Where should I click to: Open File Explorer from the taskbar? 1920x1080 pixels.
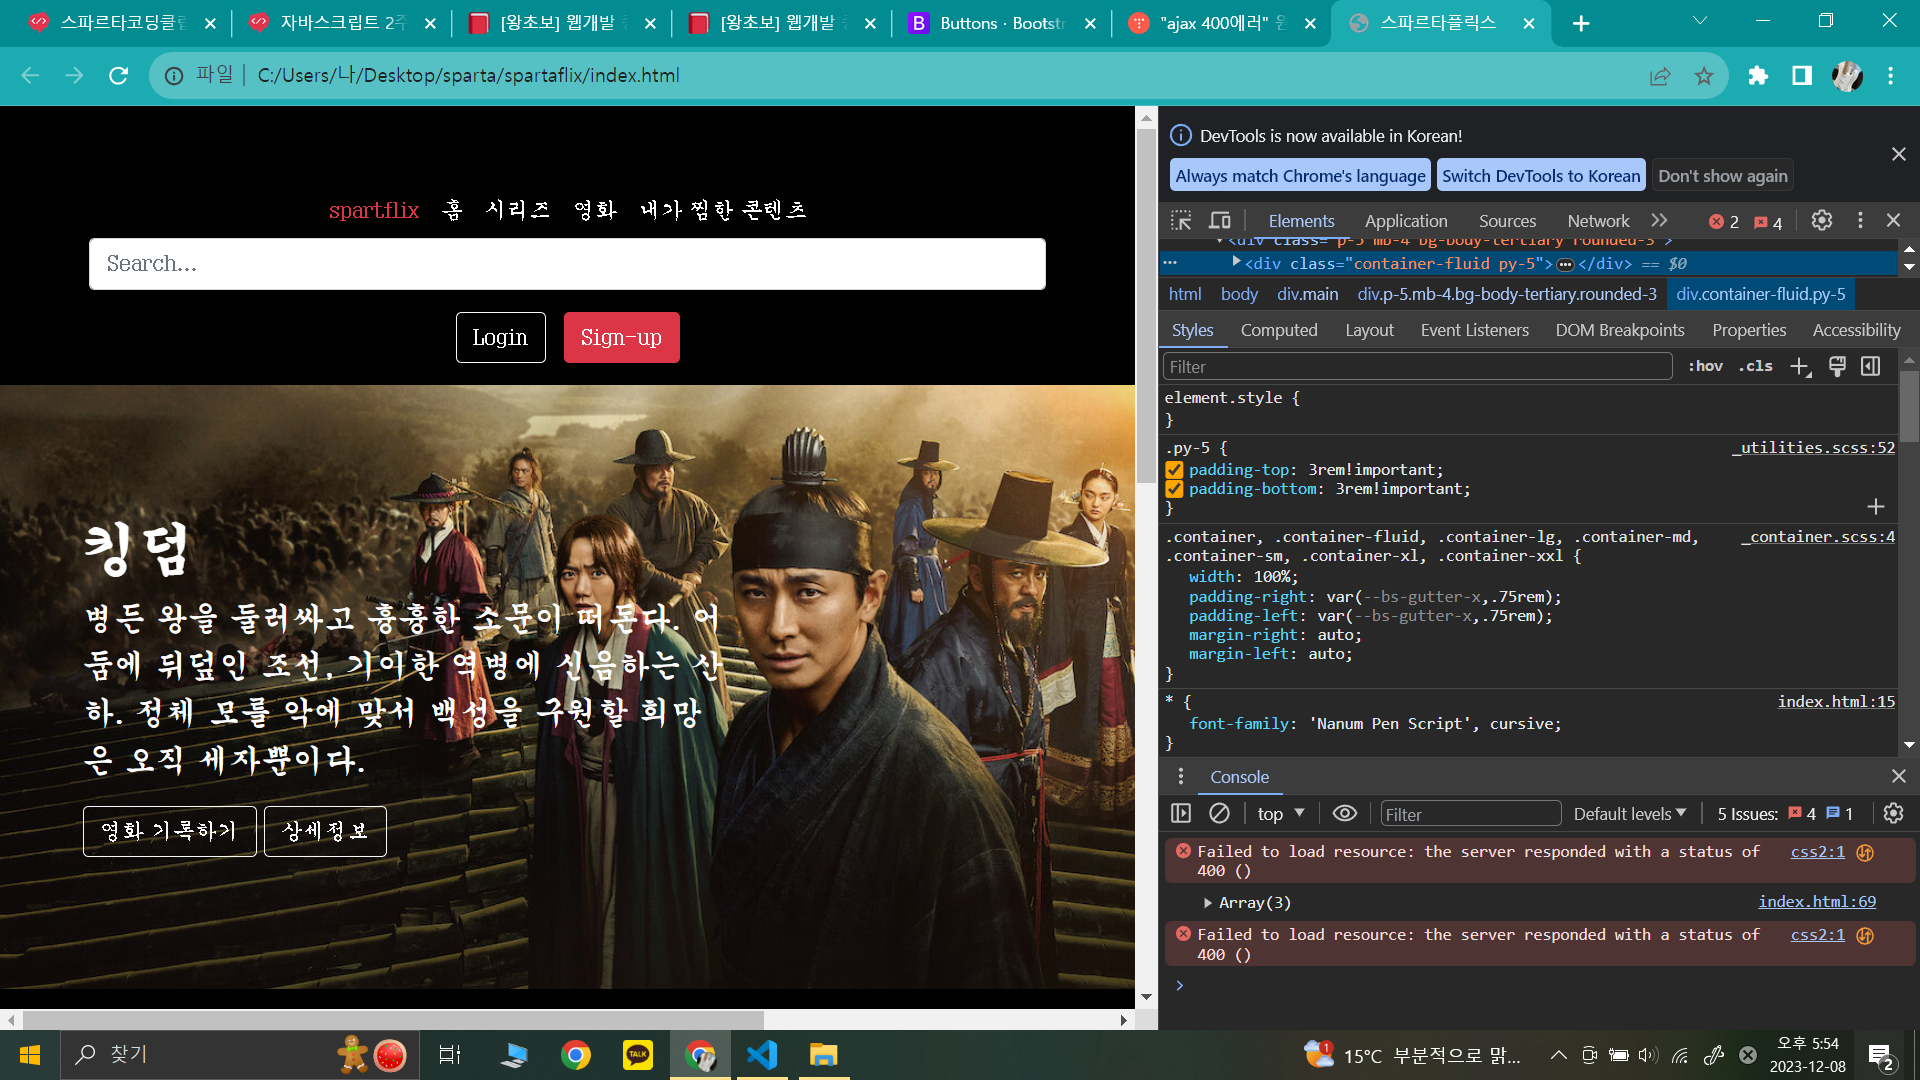(x=823, y=1055)
